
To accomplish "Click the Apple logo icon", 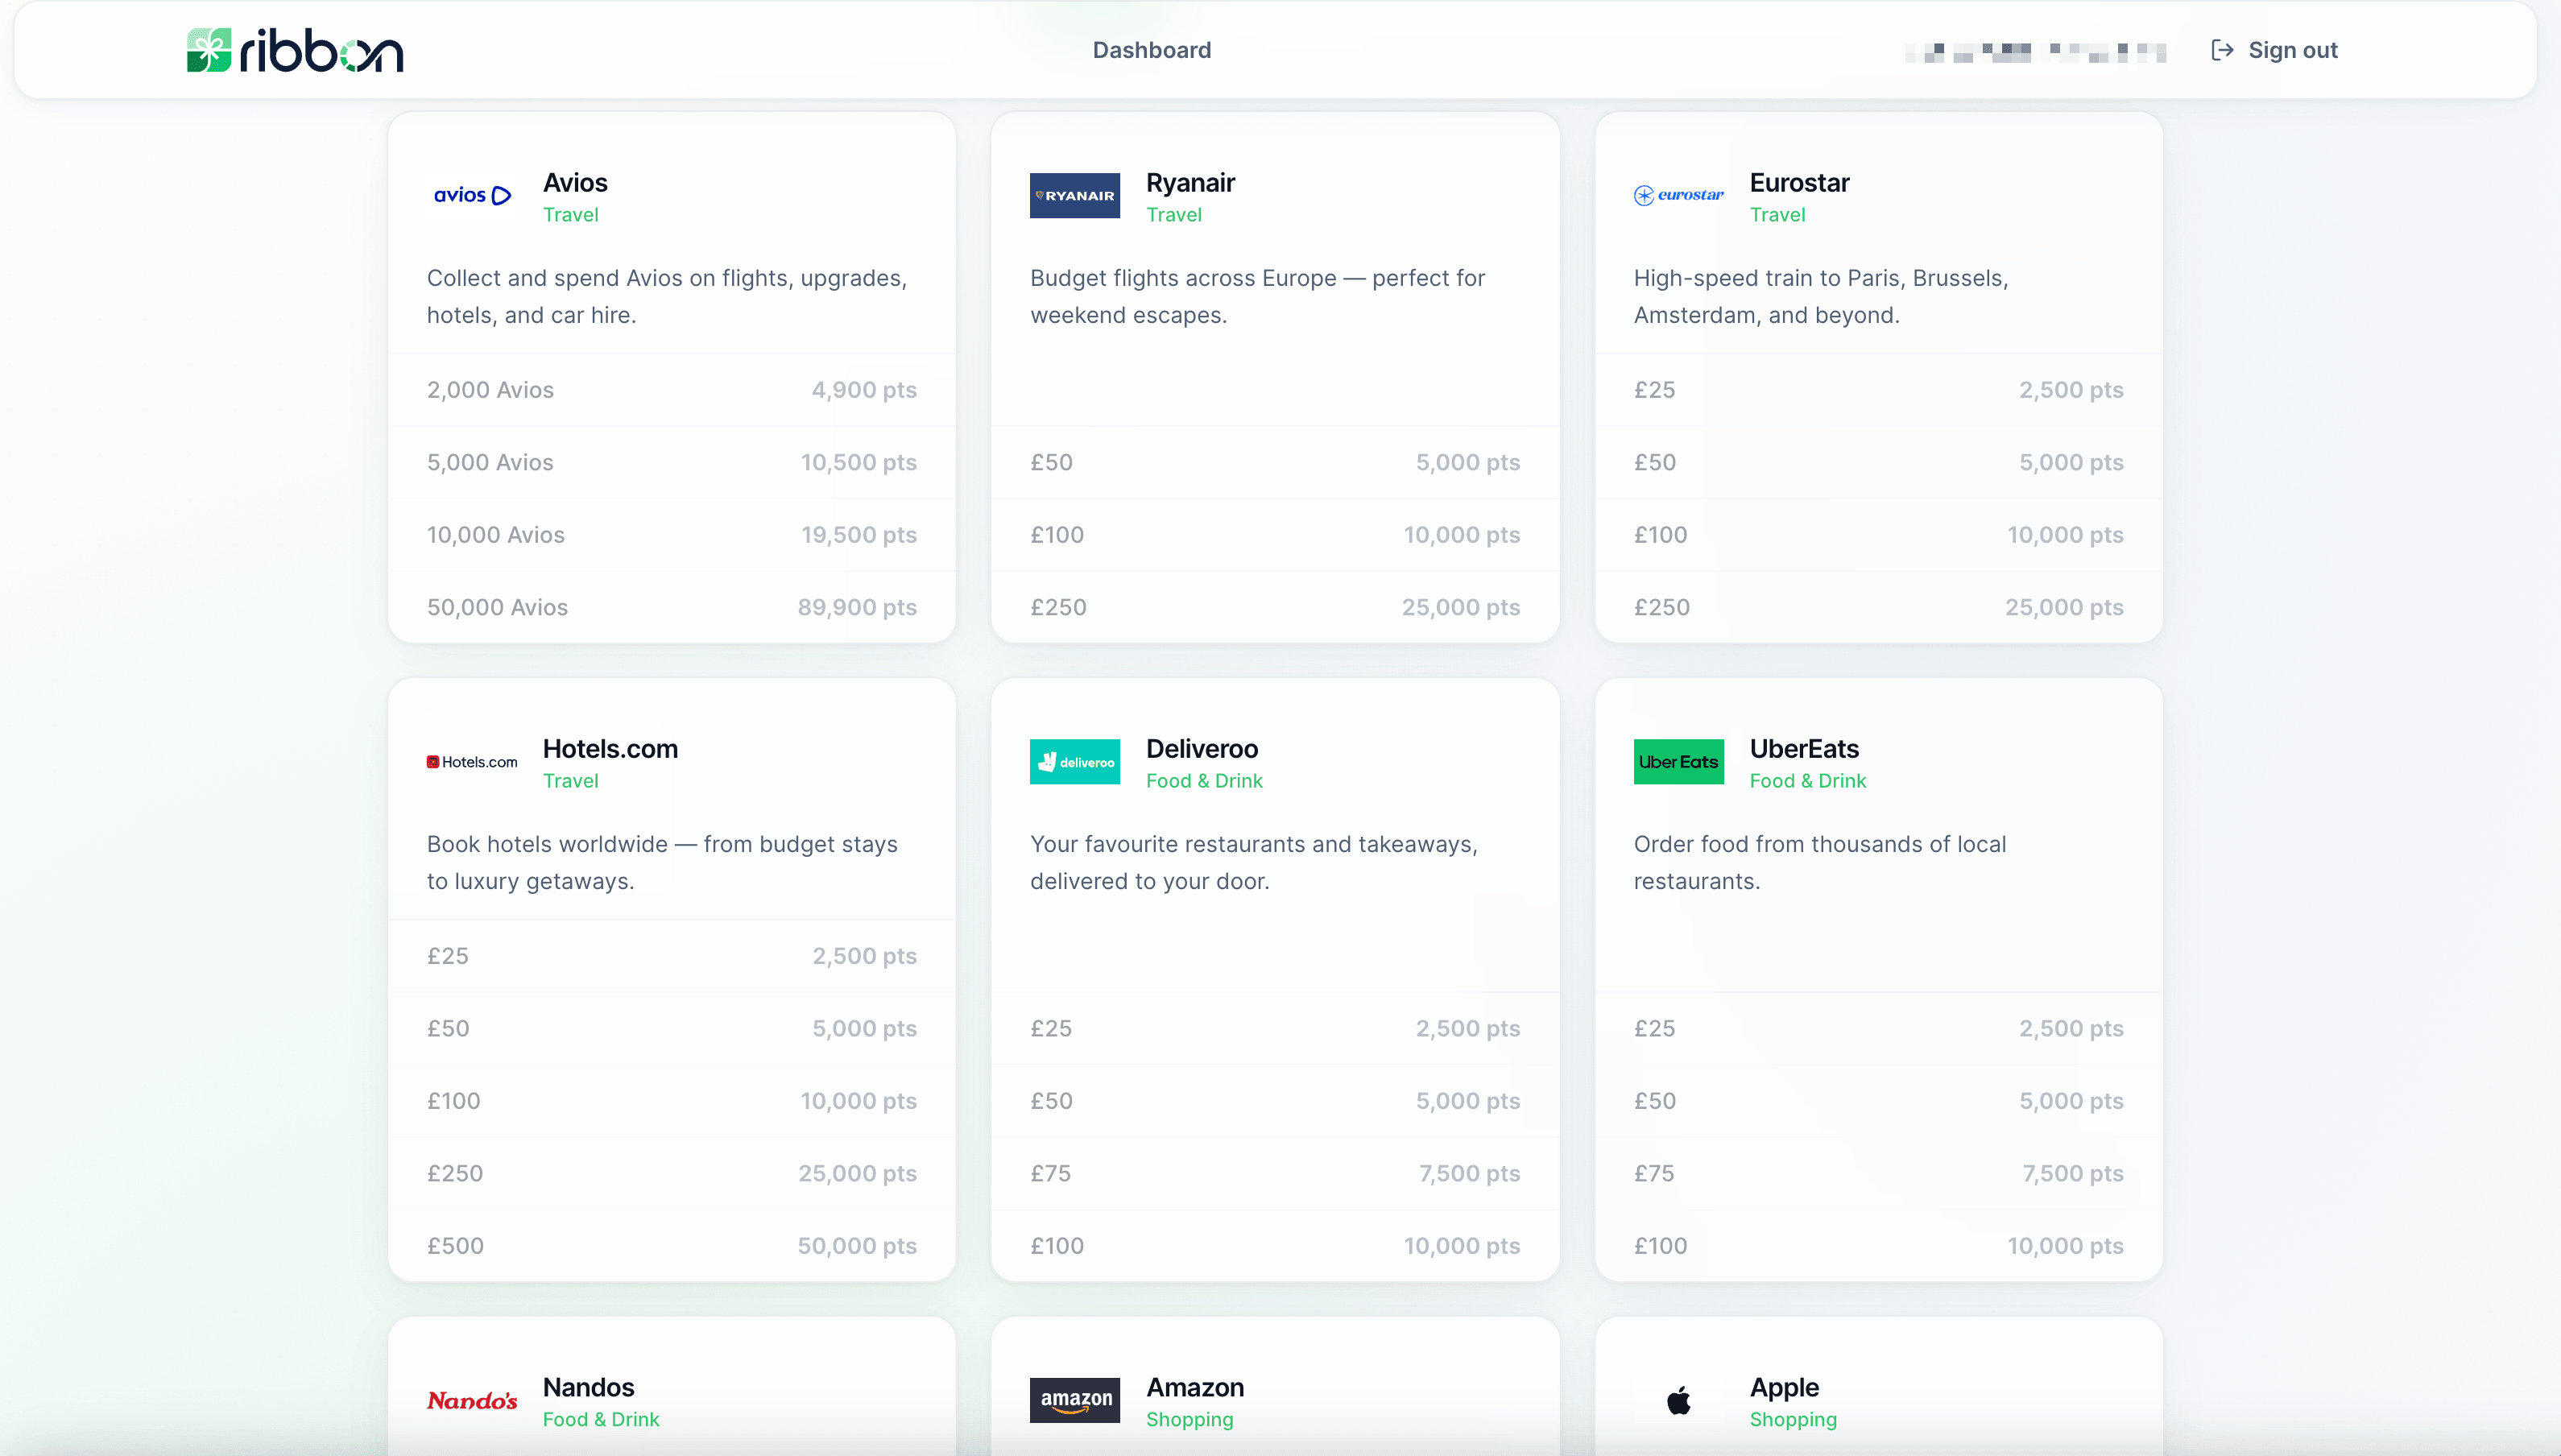I will (1678, 1400).
